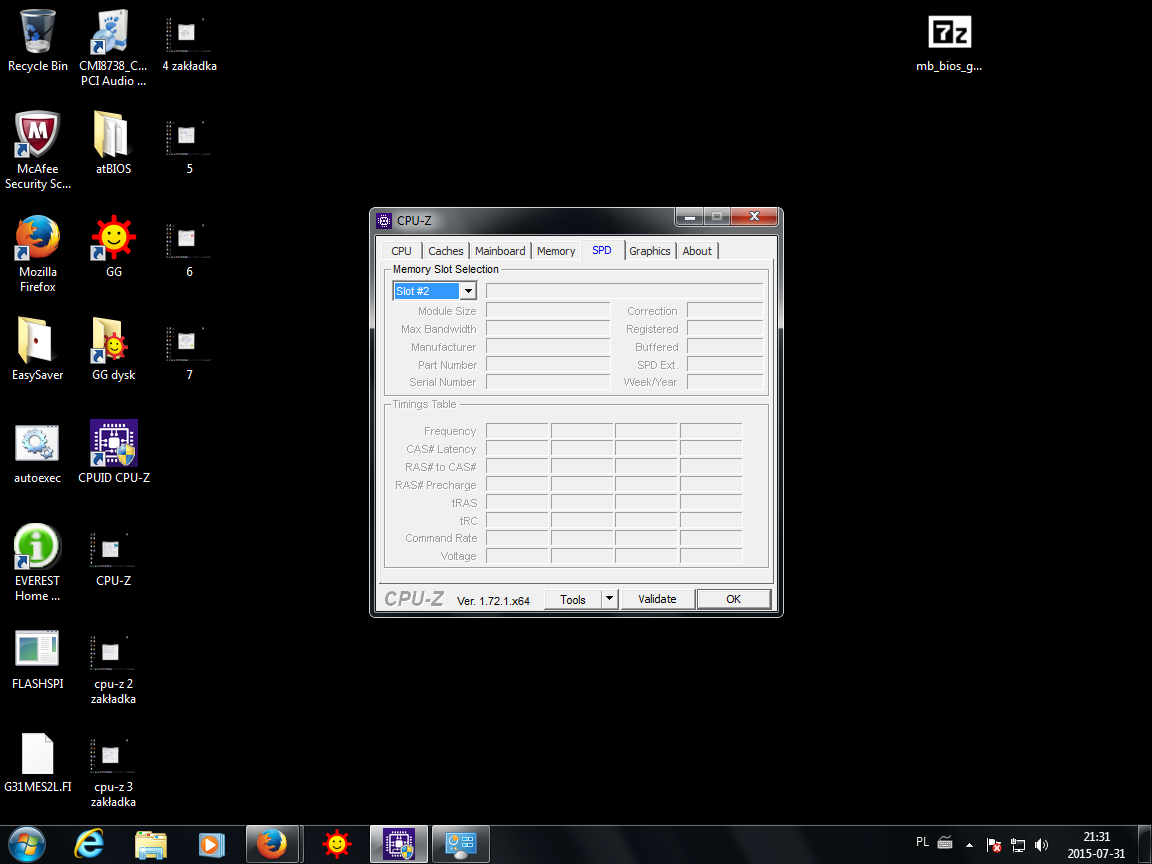Launch EVEREST Home desktop shortcut

coord(37,562)
